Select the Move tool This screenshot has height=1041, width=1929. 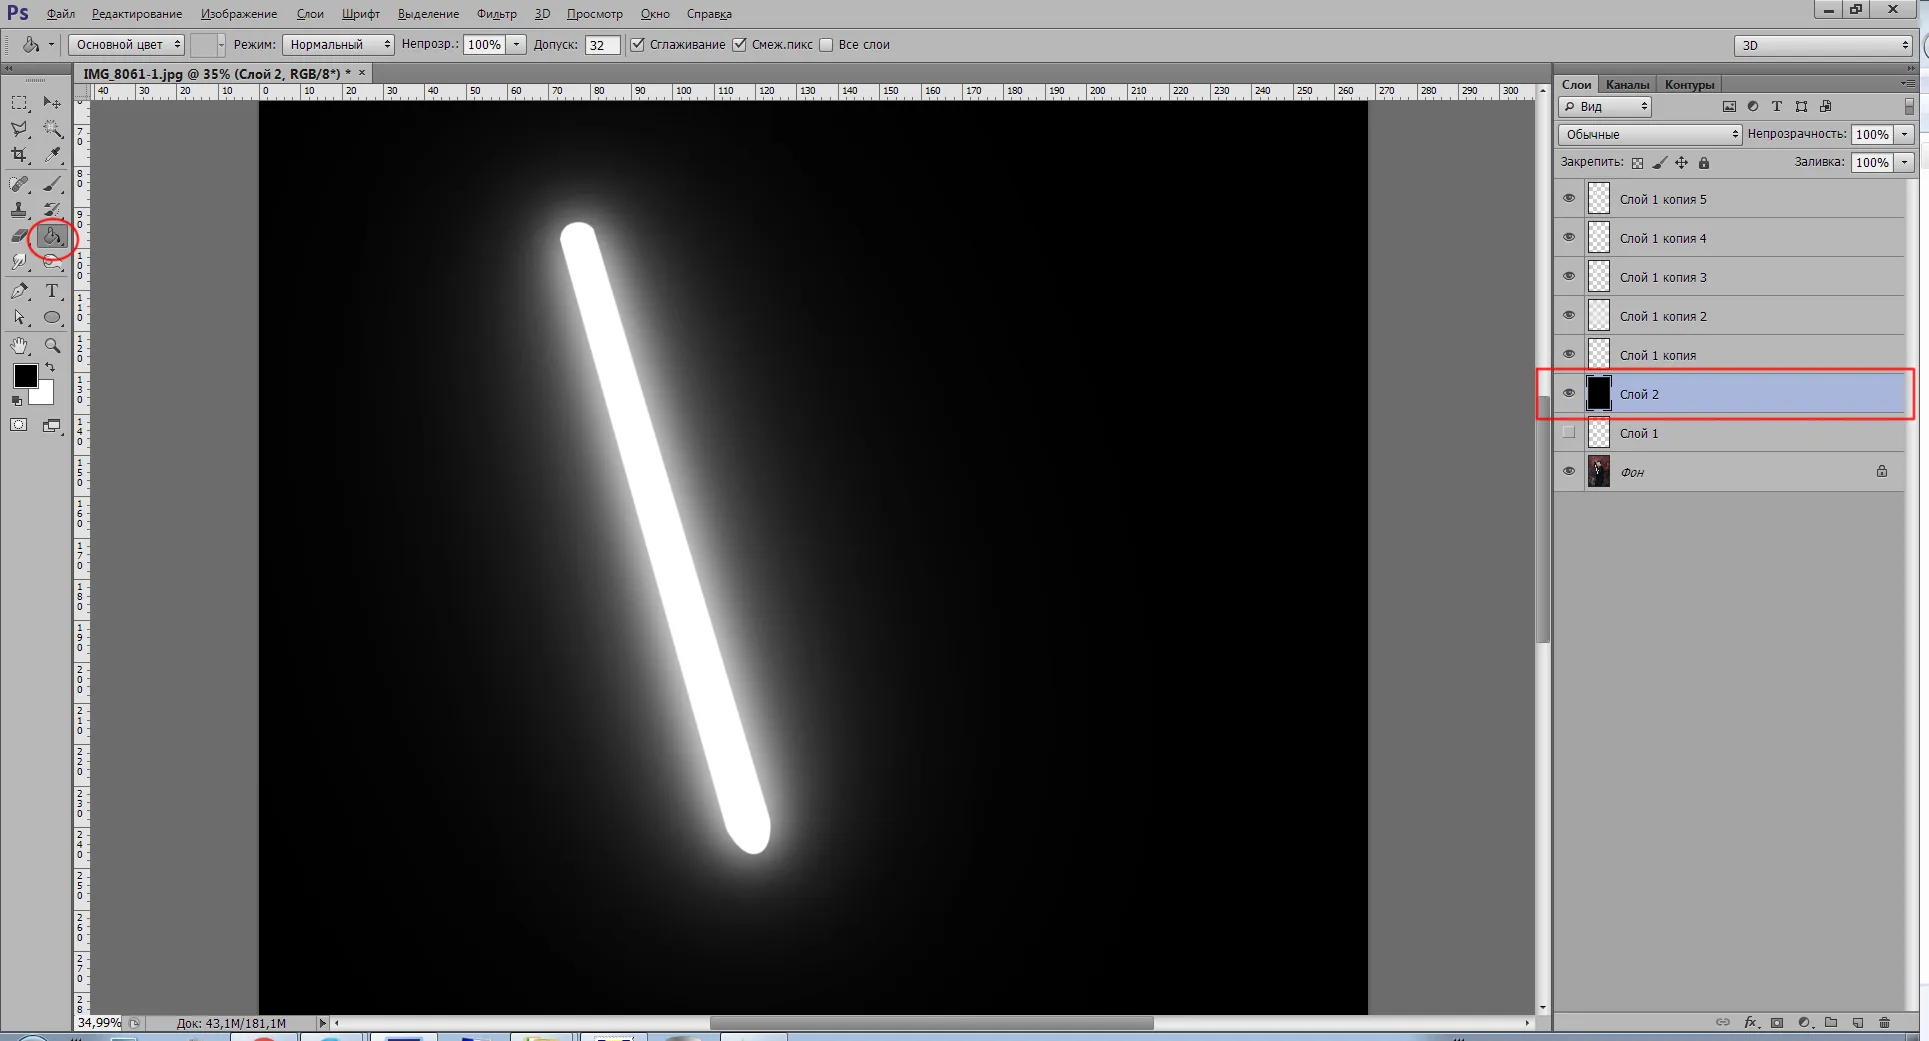pyautogui.click(x=52, y=103)
